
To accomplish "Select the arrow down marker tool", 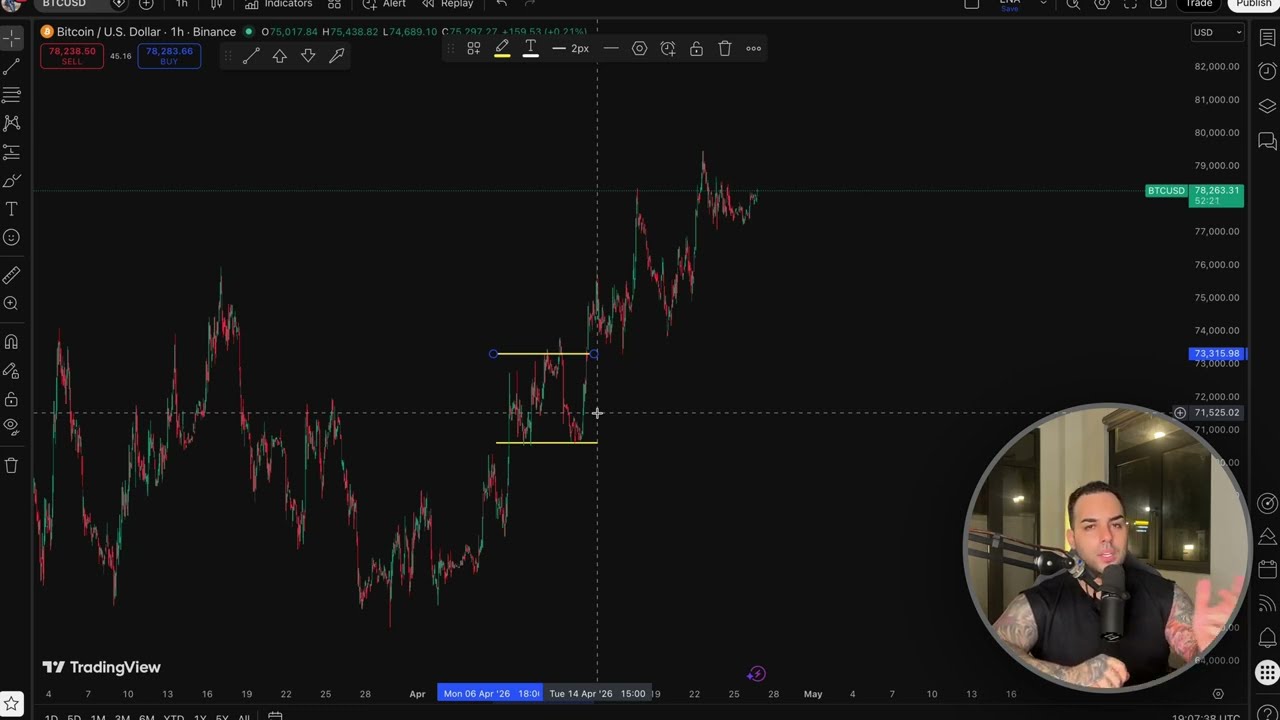I will pyautogui.click(x=308, y=57).
